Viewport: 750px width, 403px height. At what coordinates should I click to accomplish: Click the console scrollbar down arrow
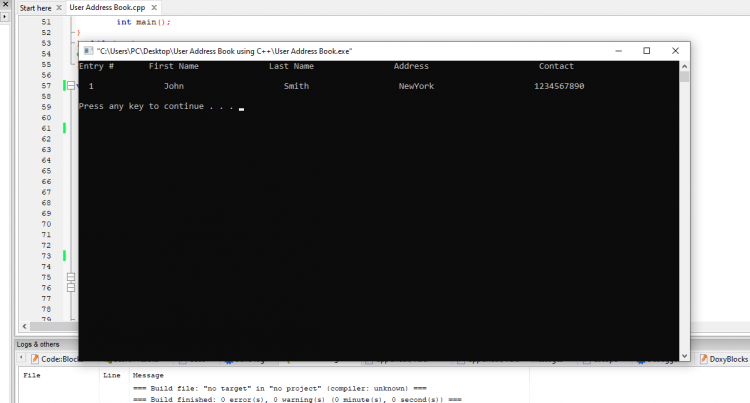click(x=684, y=356)
